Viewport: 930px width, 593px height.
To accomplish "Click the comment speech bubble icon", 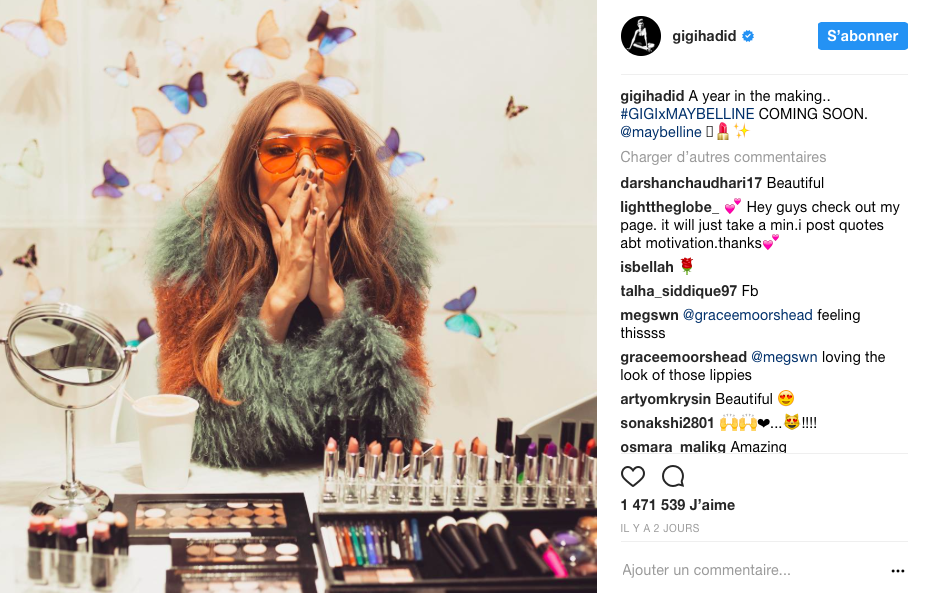I will click(673, 476).
